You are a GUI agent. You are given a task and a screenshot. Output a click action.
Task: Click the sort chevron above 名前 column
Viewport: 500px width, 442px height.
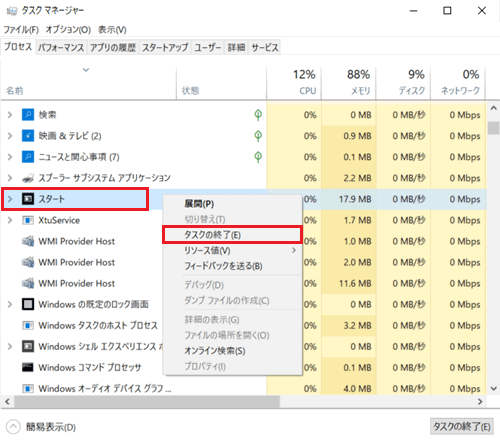click(86, 70)
